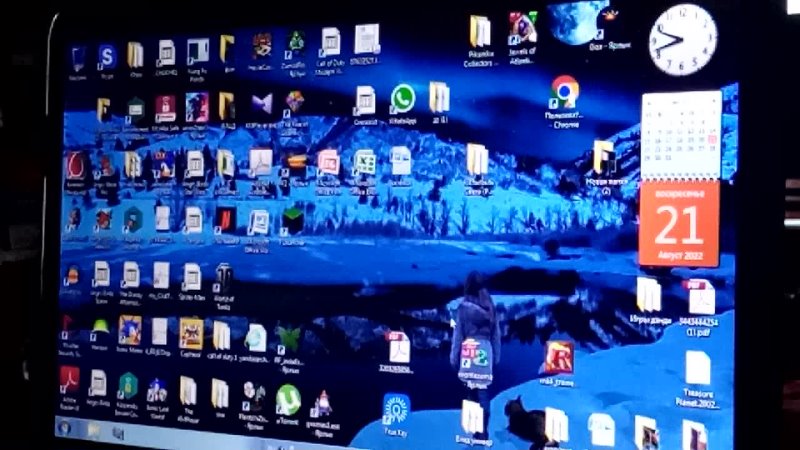800x450 pixels.
Task: Open the WhatsApp shortcut
Action: (x=403, y=99)
